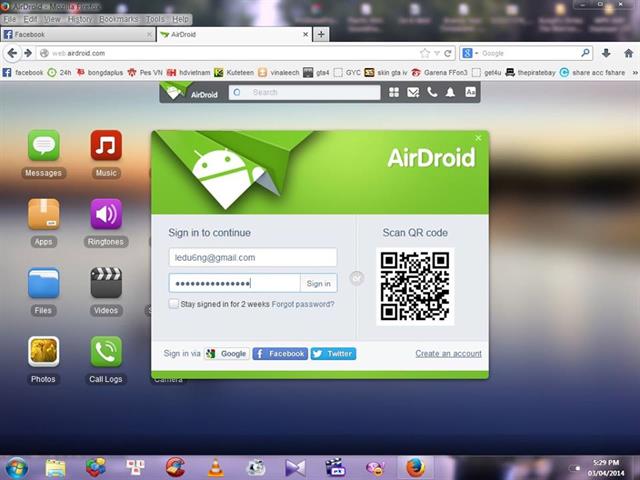Open the Edit menu

(30, 19)
